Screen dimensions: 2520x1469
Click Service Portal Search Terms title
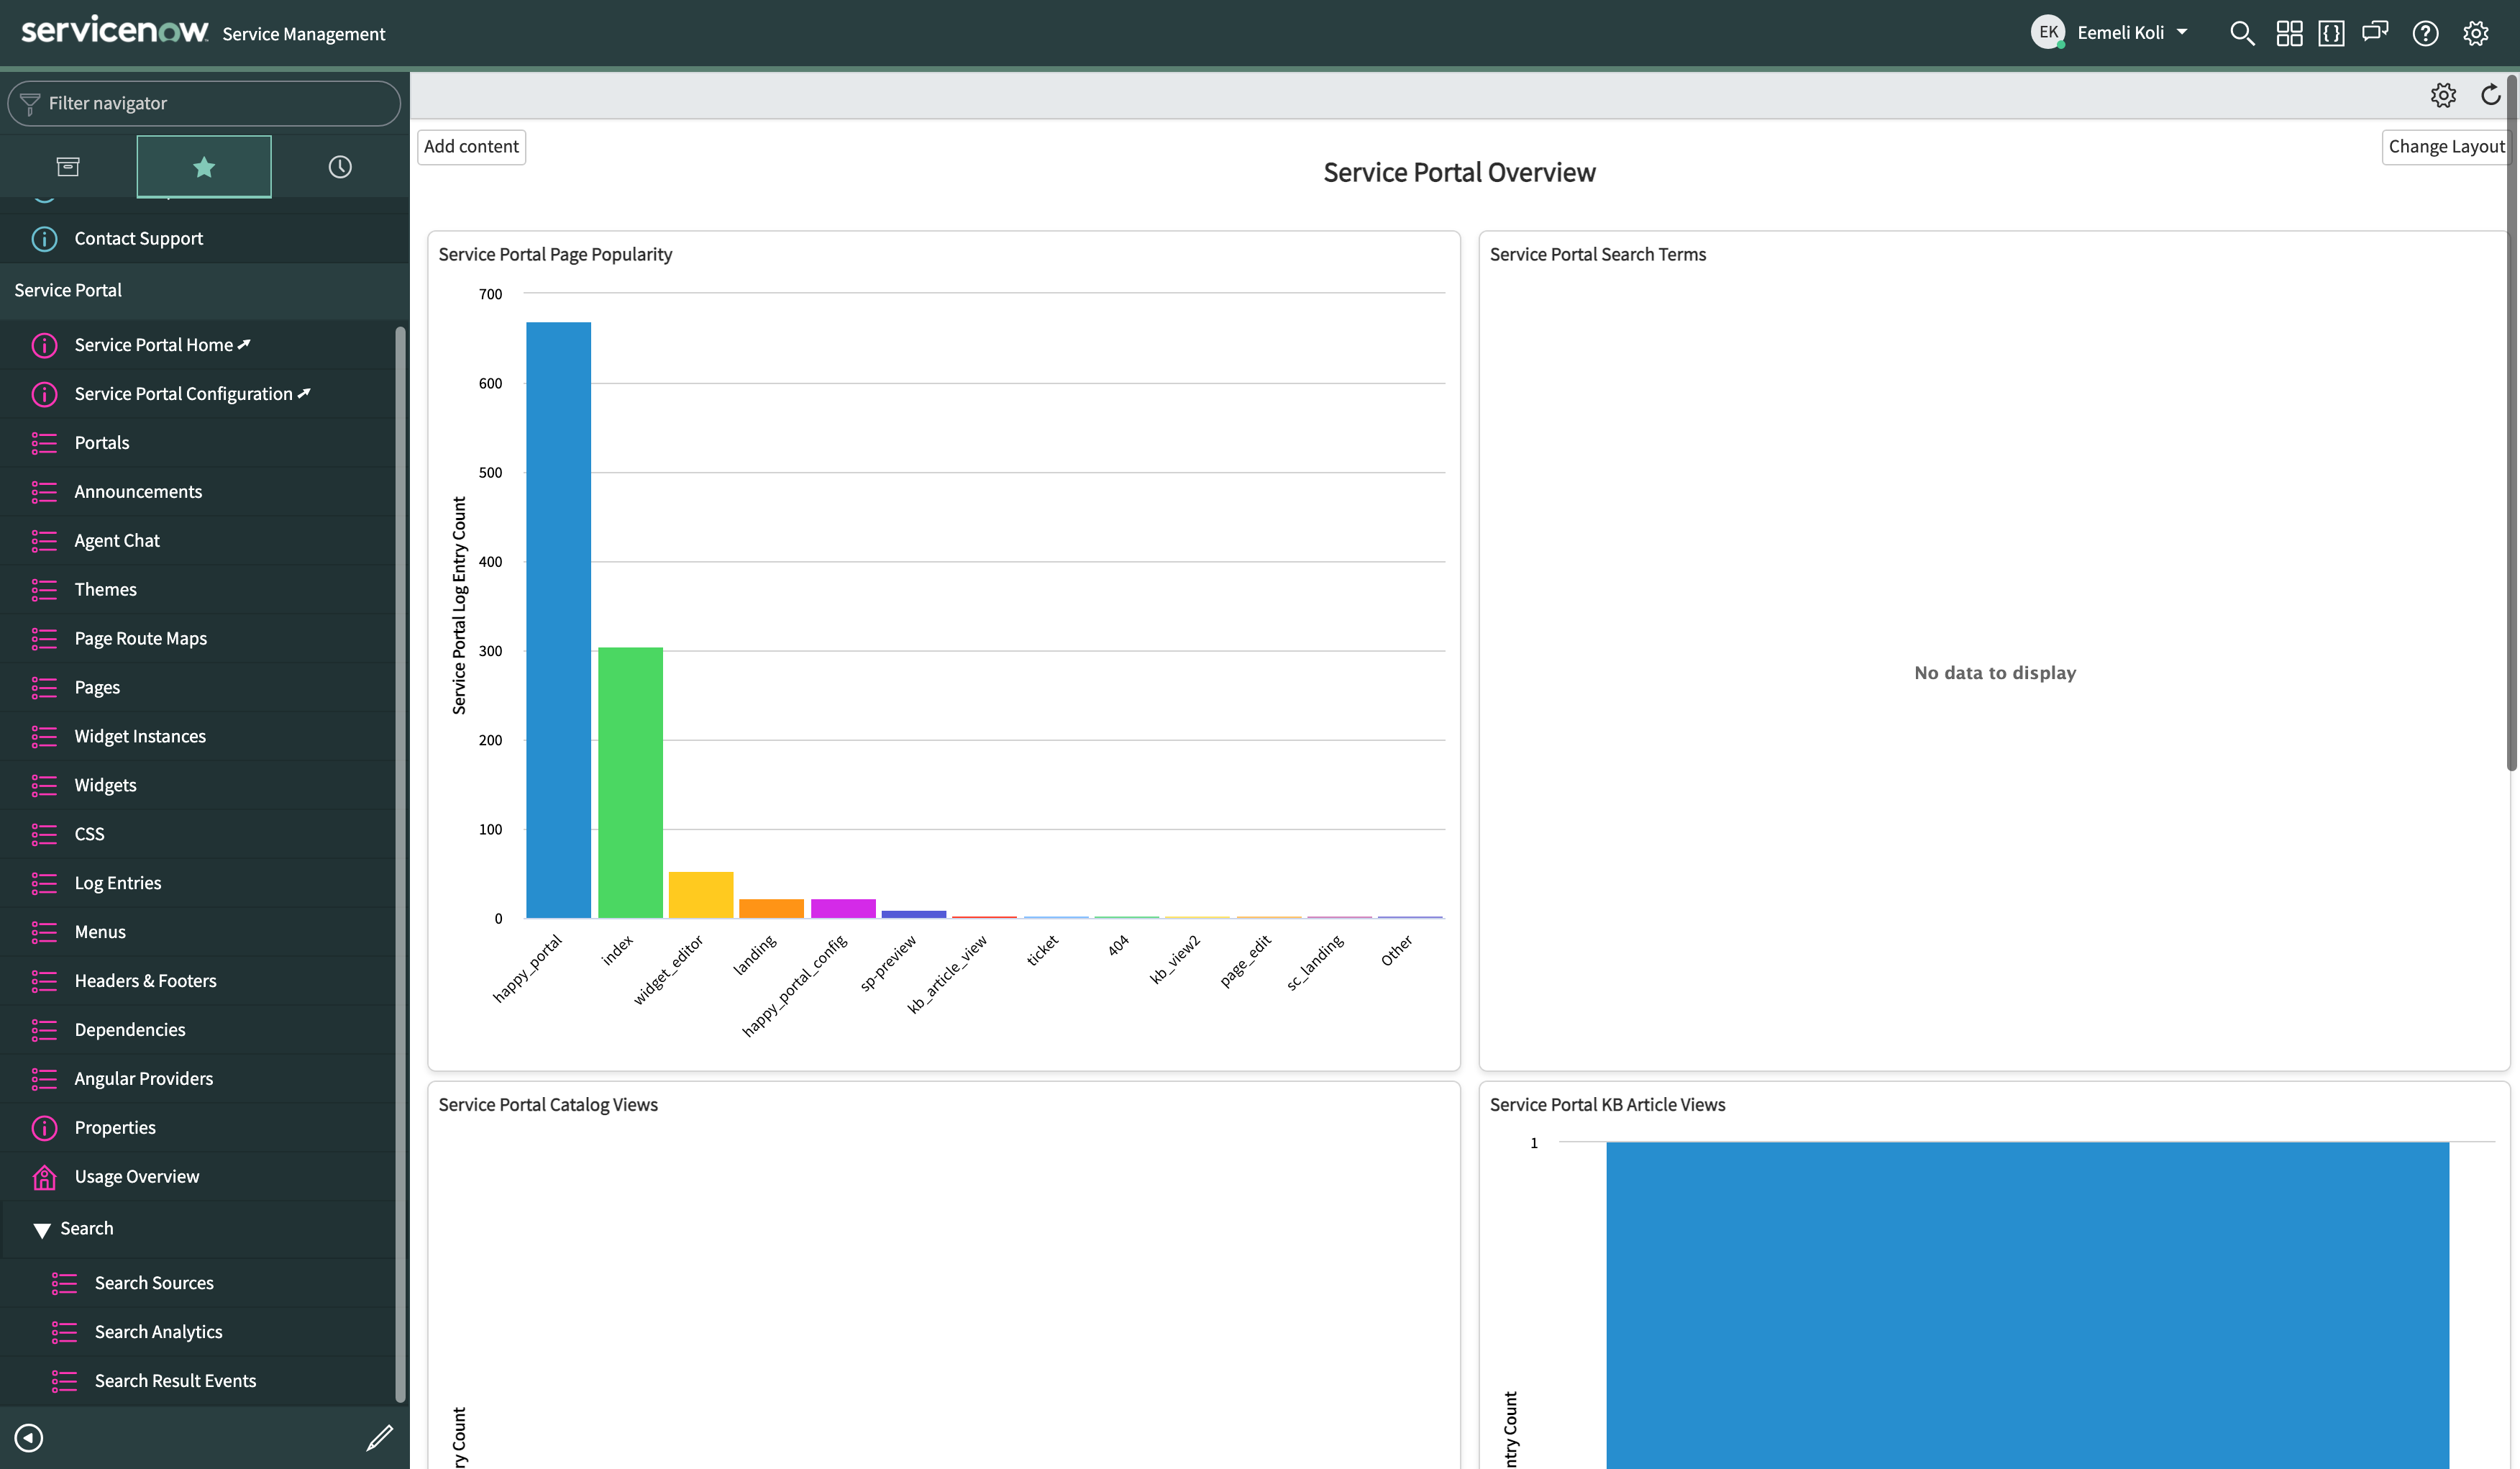pos(1597,255)
